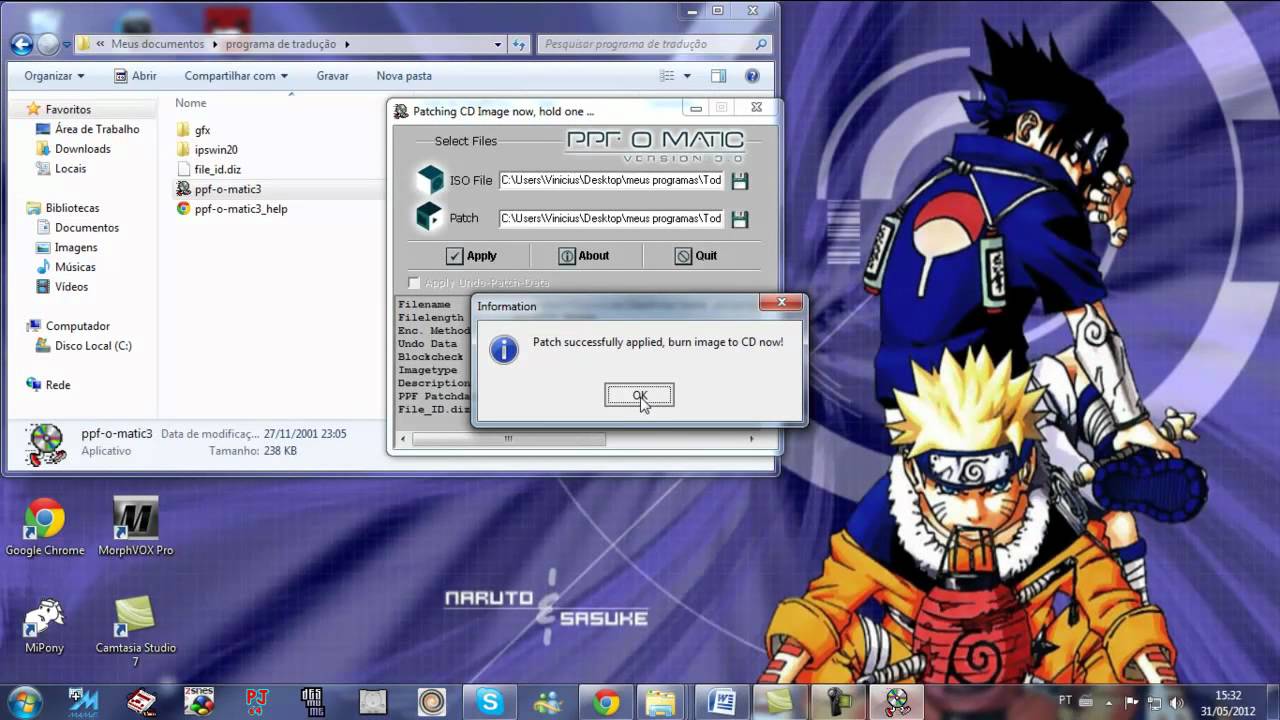The height and width of the screenshot is (720, 1280).
Task: Sort by the Nome column header
Action: click(190, 103)
